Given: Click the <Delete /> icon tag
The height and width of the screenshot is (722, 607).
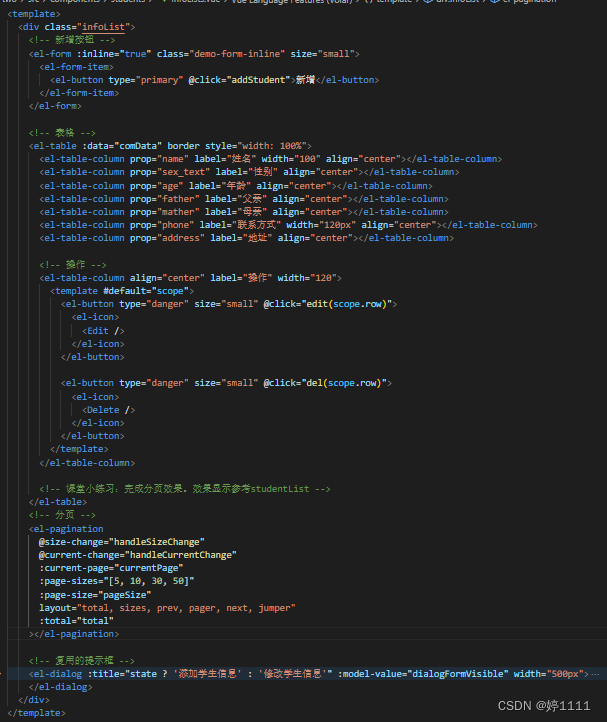Looking at the screenshot, I should 108,410.
